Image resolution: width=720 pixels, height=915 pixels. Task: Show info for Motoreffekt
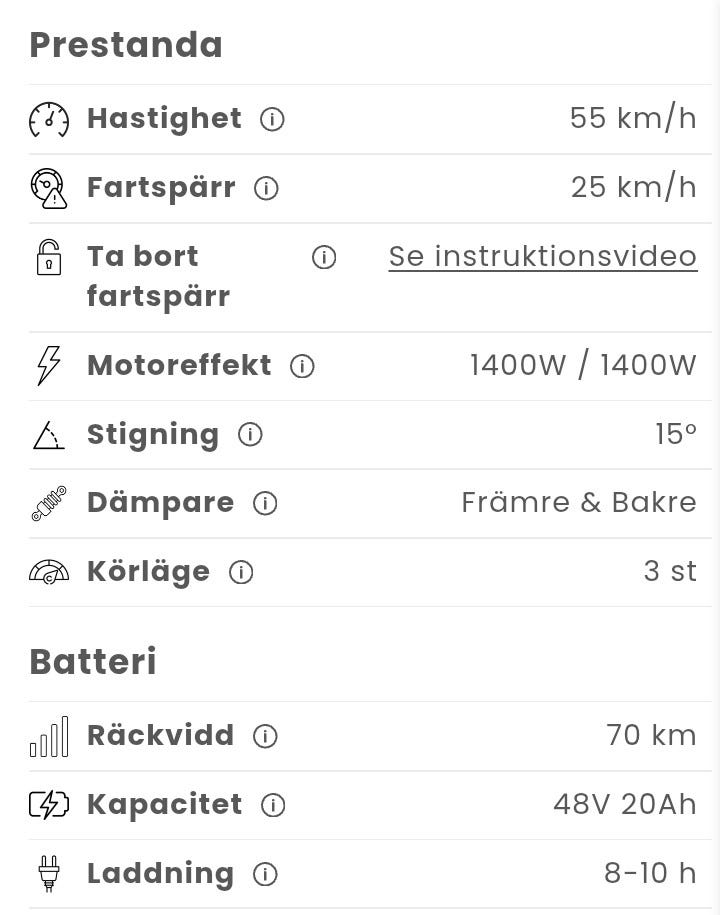(302, 367)
